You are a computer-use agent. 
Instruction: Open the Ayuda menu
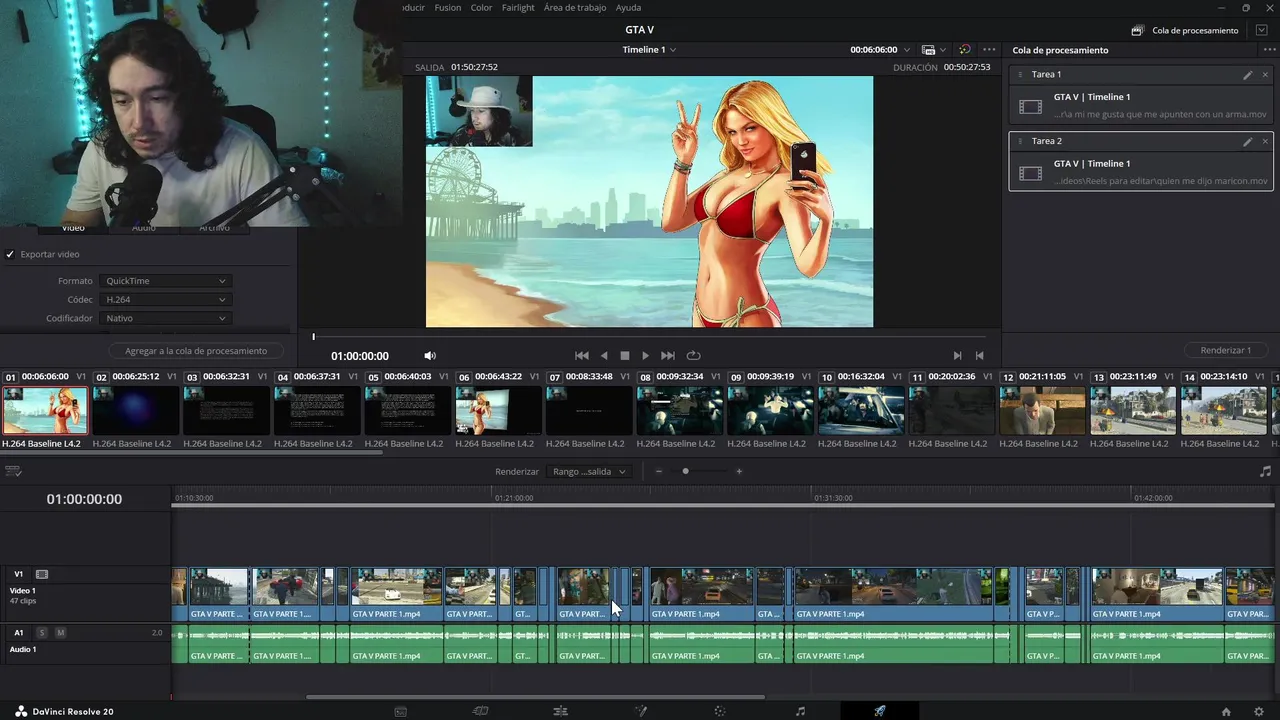[x=628, y=8]
